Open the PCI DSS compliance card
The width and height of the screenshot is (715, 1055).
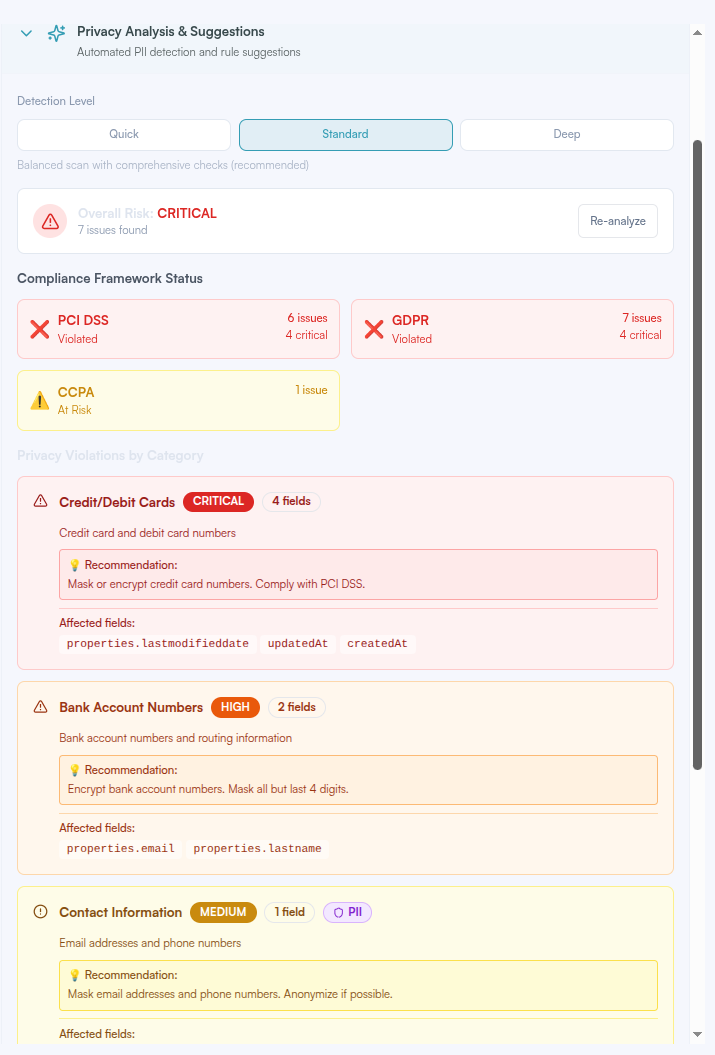click(x=178, y=329)
